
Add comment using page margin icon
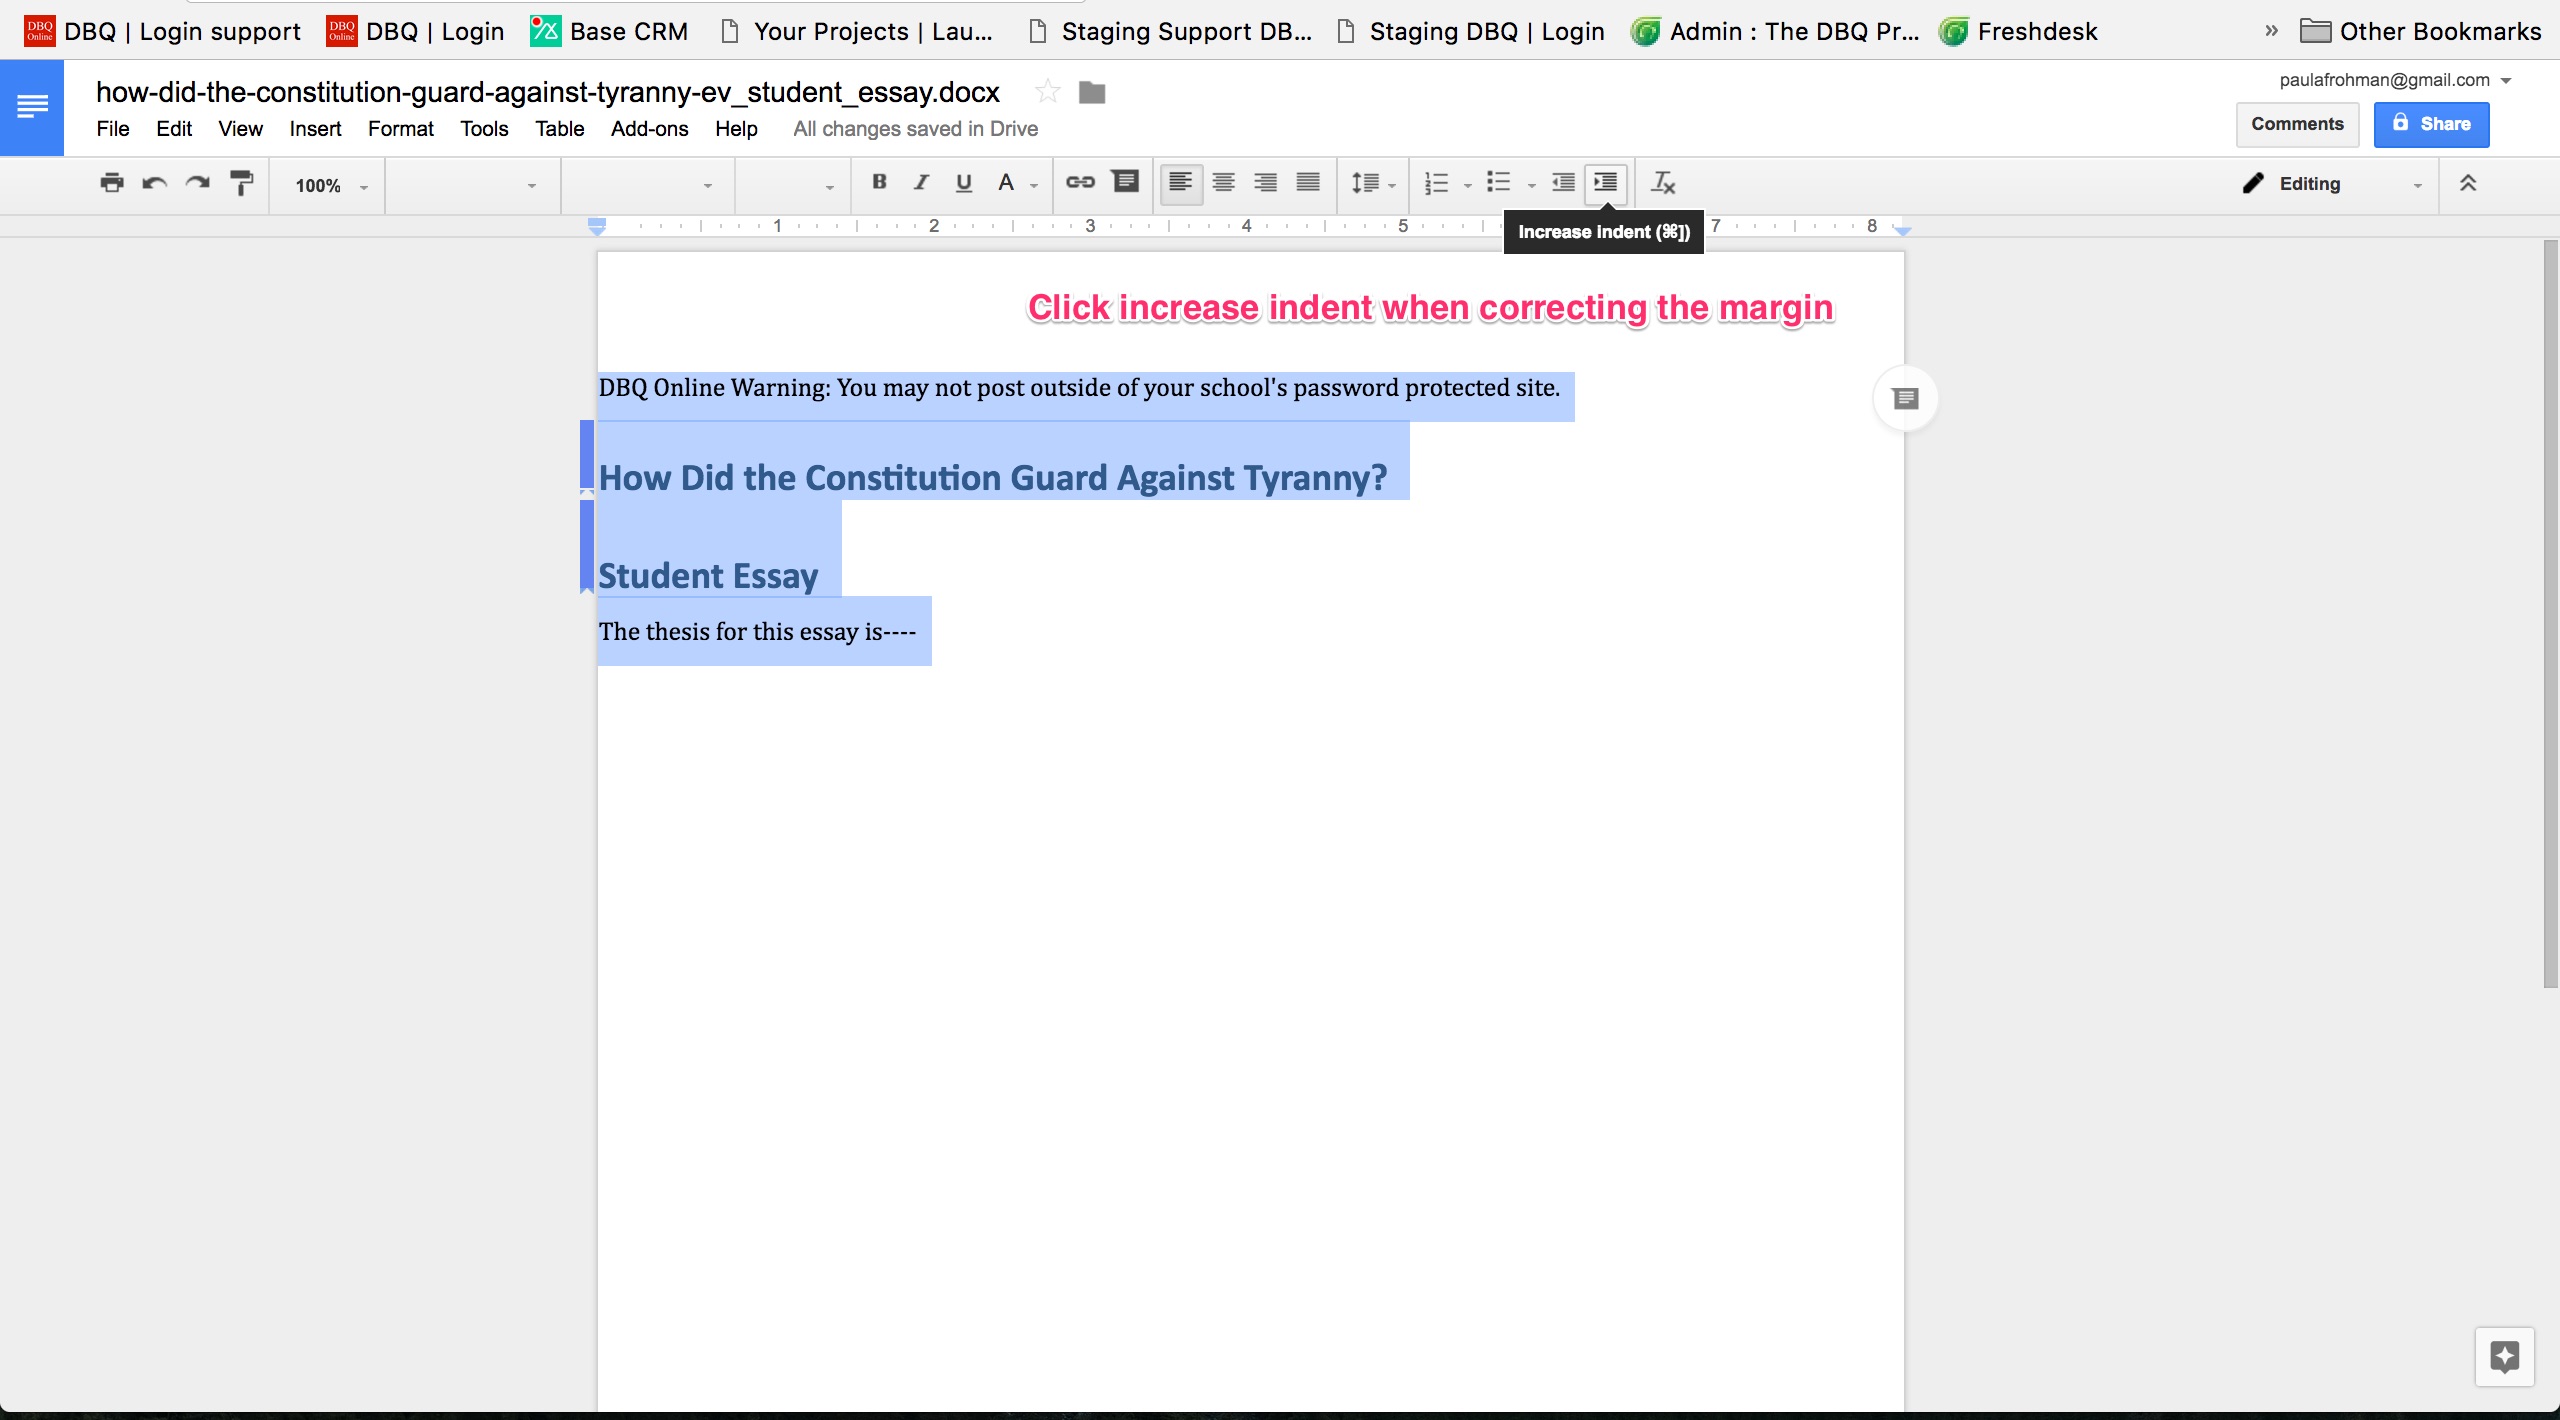1905,399
